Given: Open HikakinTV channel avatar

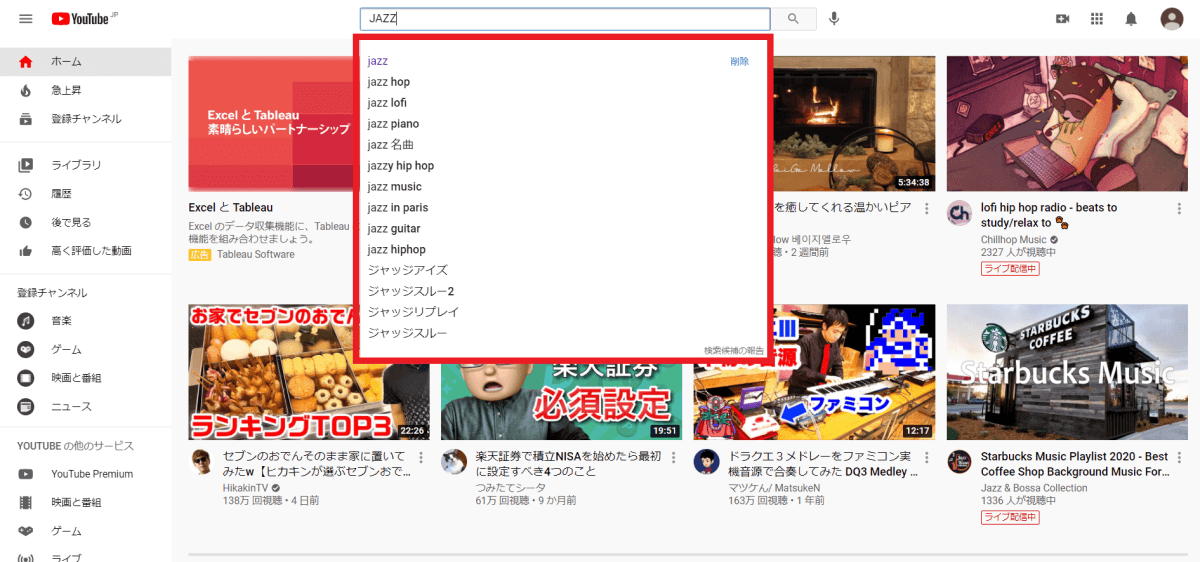Looking at the screenshot, I should click(201, 462).
